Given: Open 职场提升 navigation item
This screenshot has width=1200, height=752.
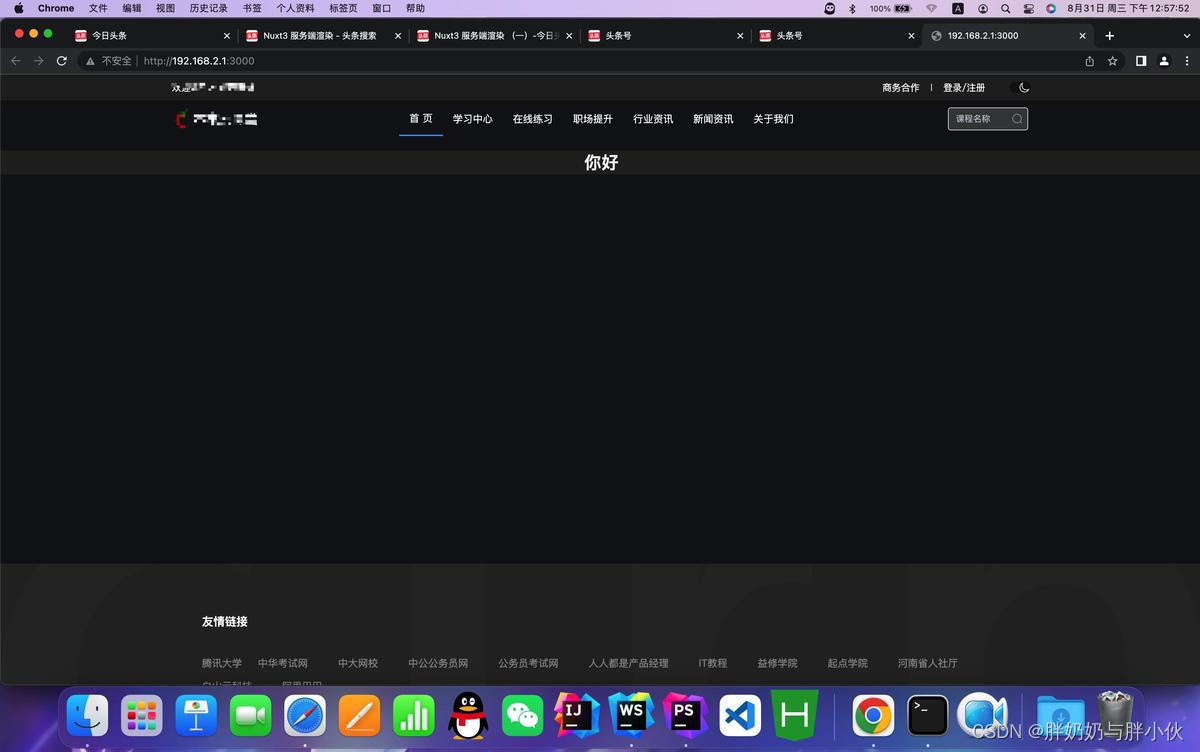Looking at the screenshot, I should (x=593, y=119).
